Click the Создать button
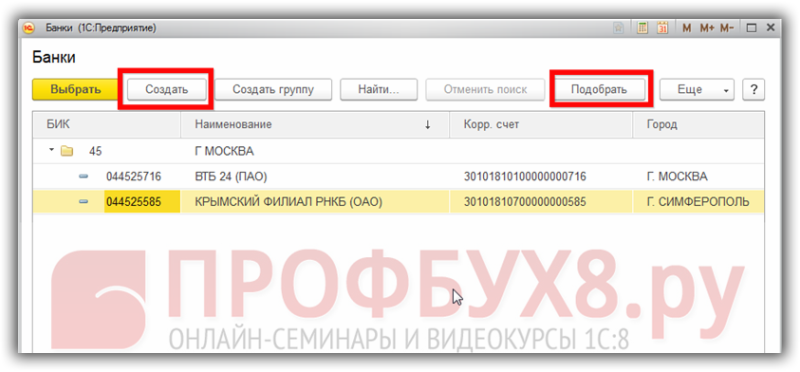 coord(167,89)
